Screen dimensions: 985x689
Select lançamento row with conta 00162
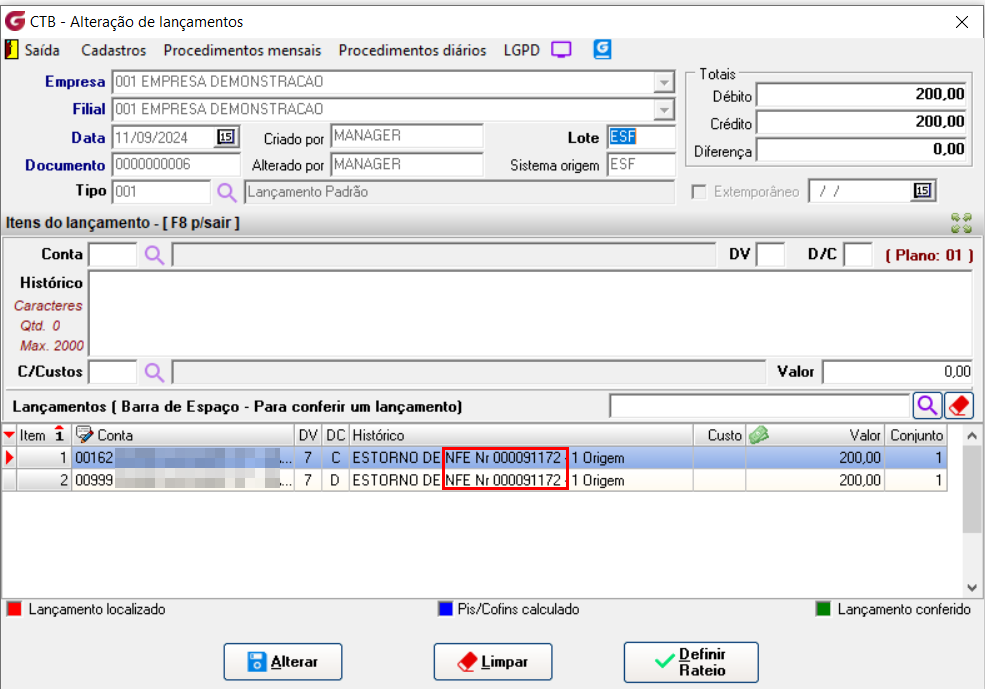(x=474, y=457)
